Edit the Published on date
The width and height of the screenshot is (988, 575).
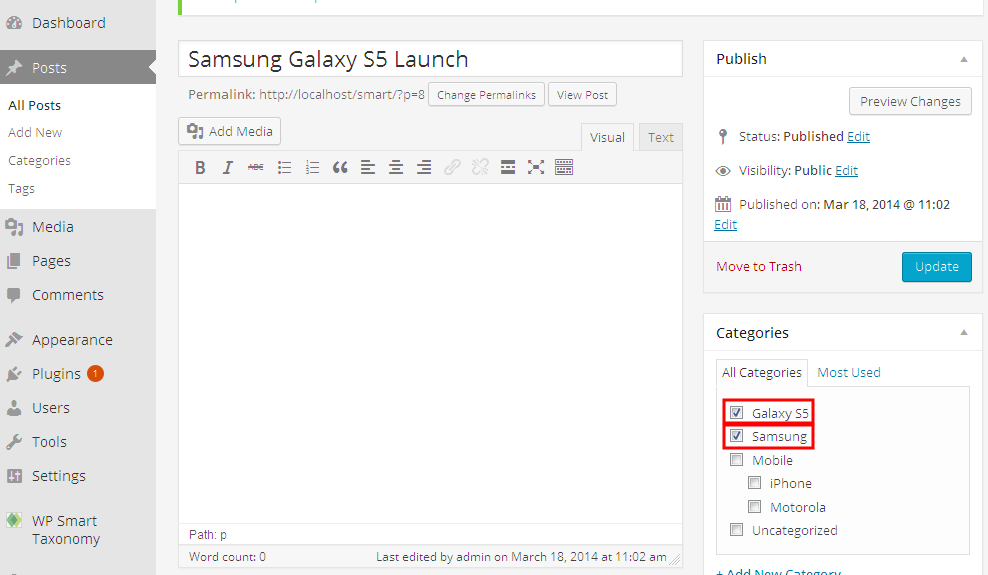tap(725, 225)
